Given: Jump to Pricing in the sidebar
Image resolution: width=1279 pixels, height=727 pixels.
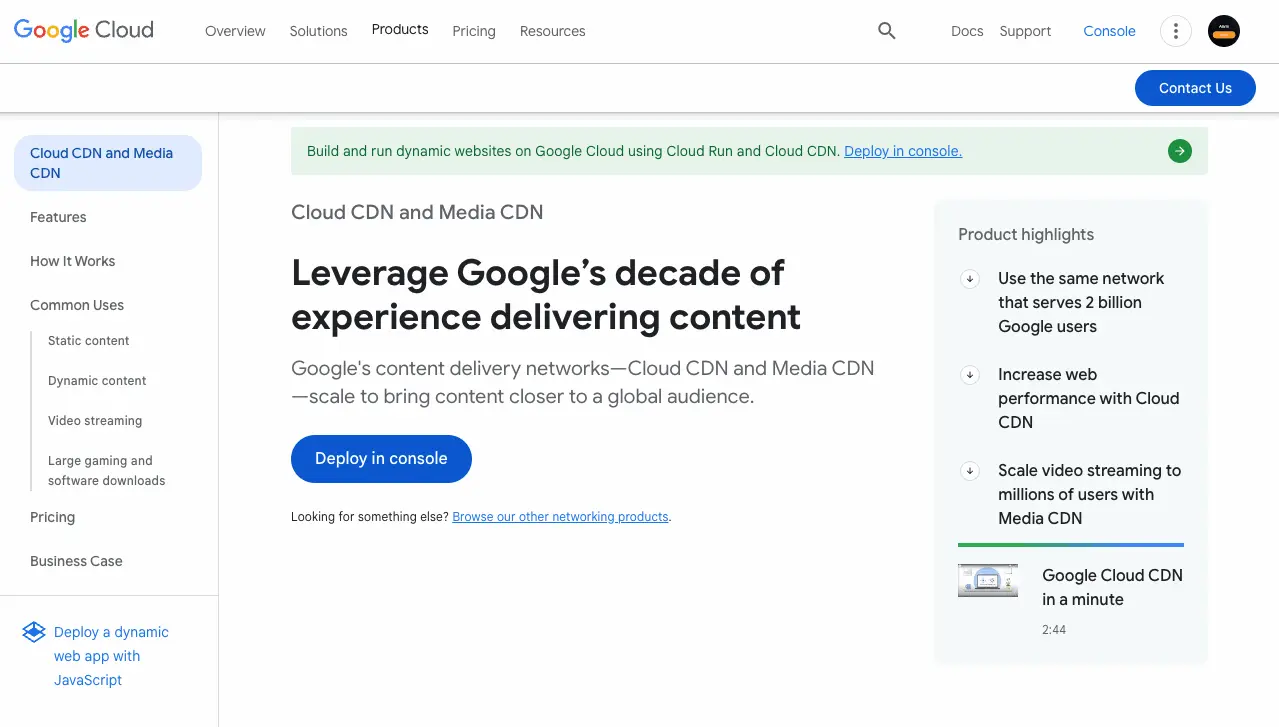Looking at the screenshot, I should click(52, 517).
